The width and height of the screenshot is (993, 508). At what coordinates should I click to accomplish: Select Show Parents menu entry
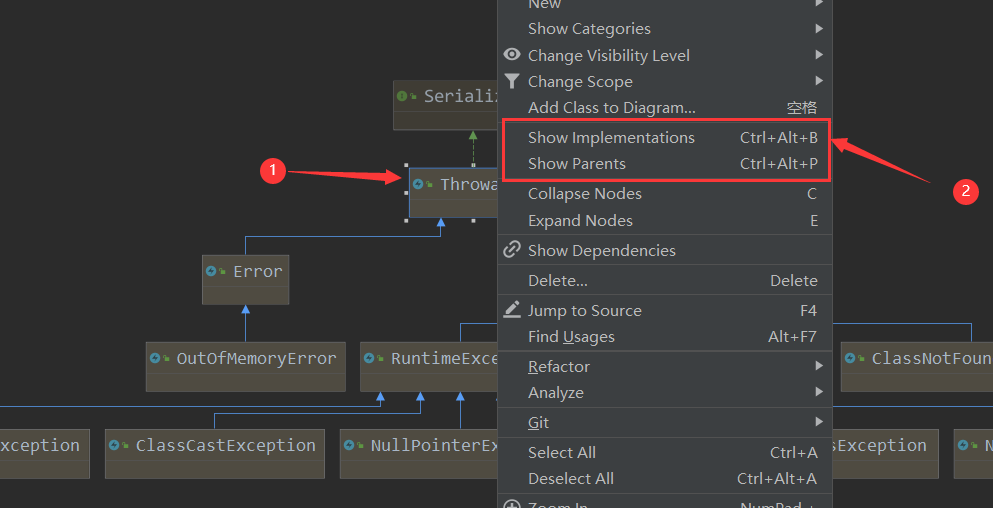tap(577, 164)
